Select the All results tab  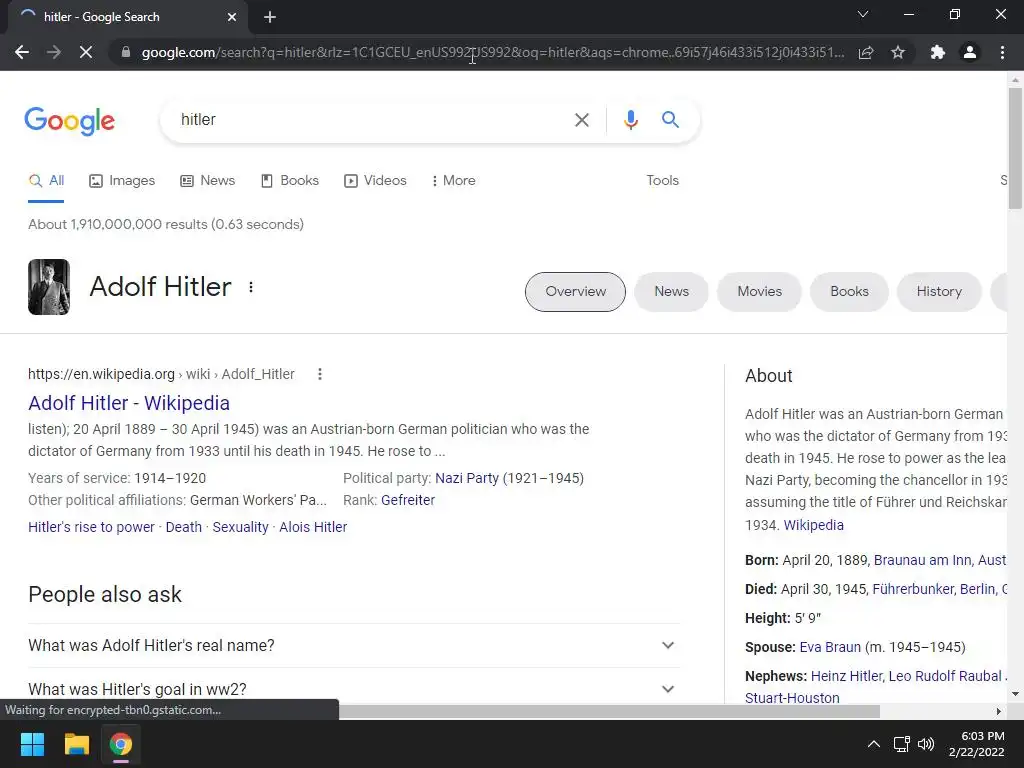point(46,181)
